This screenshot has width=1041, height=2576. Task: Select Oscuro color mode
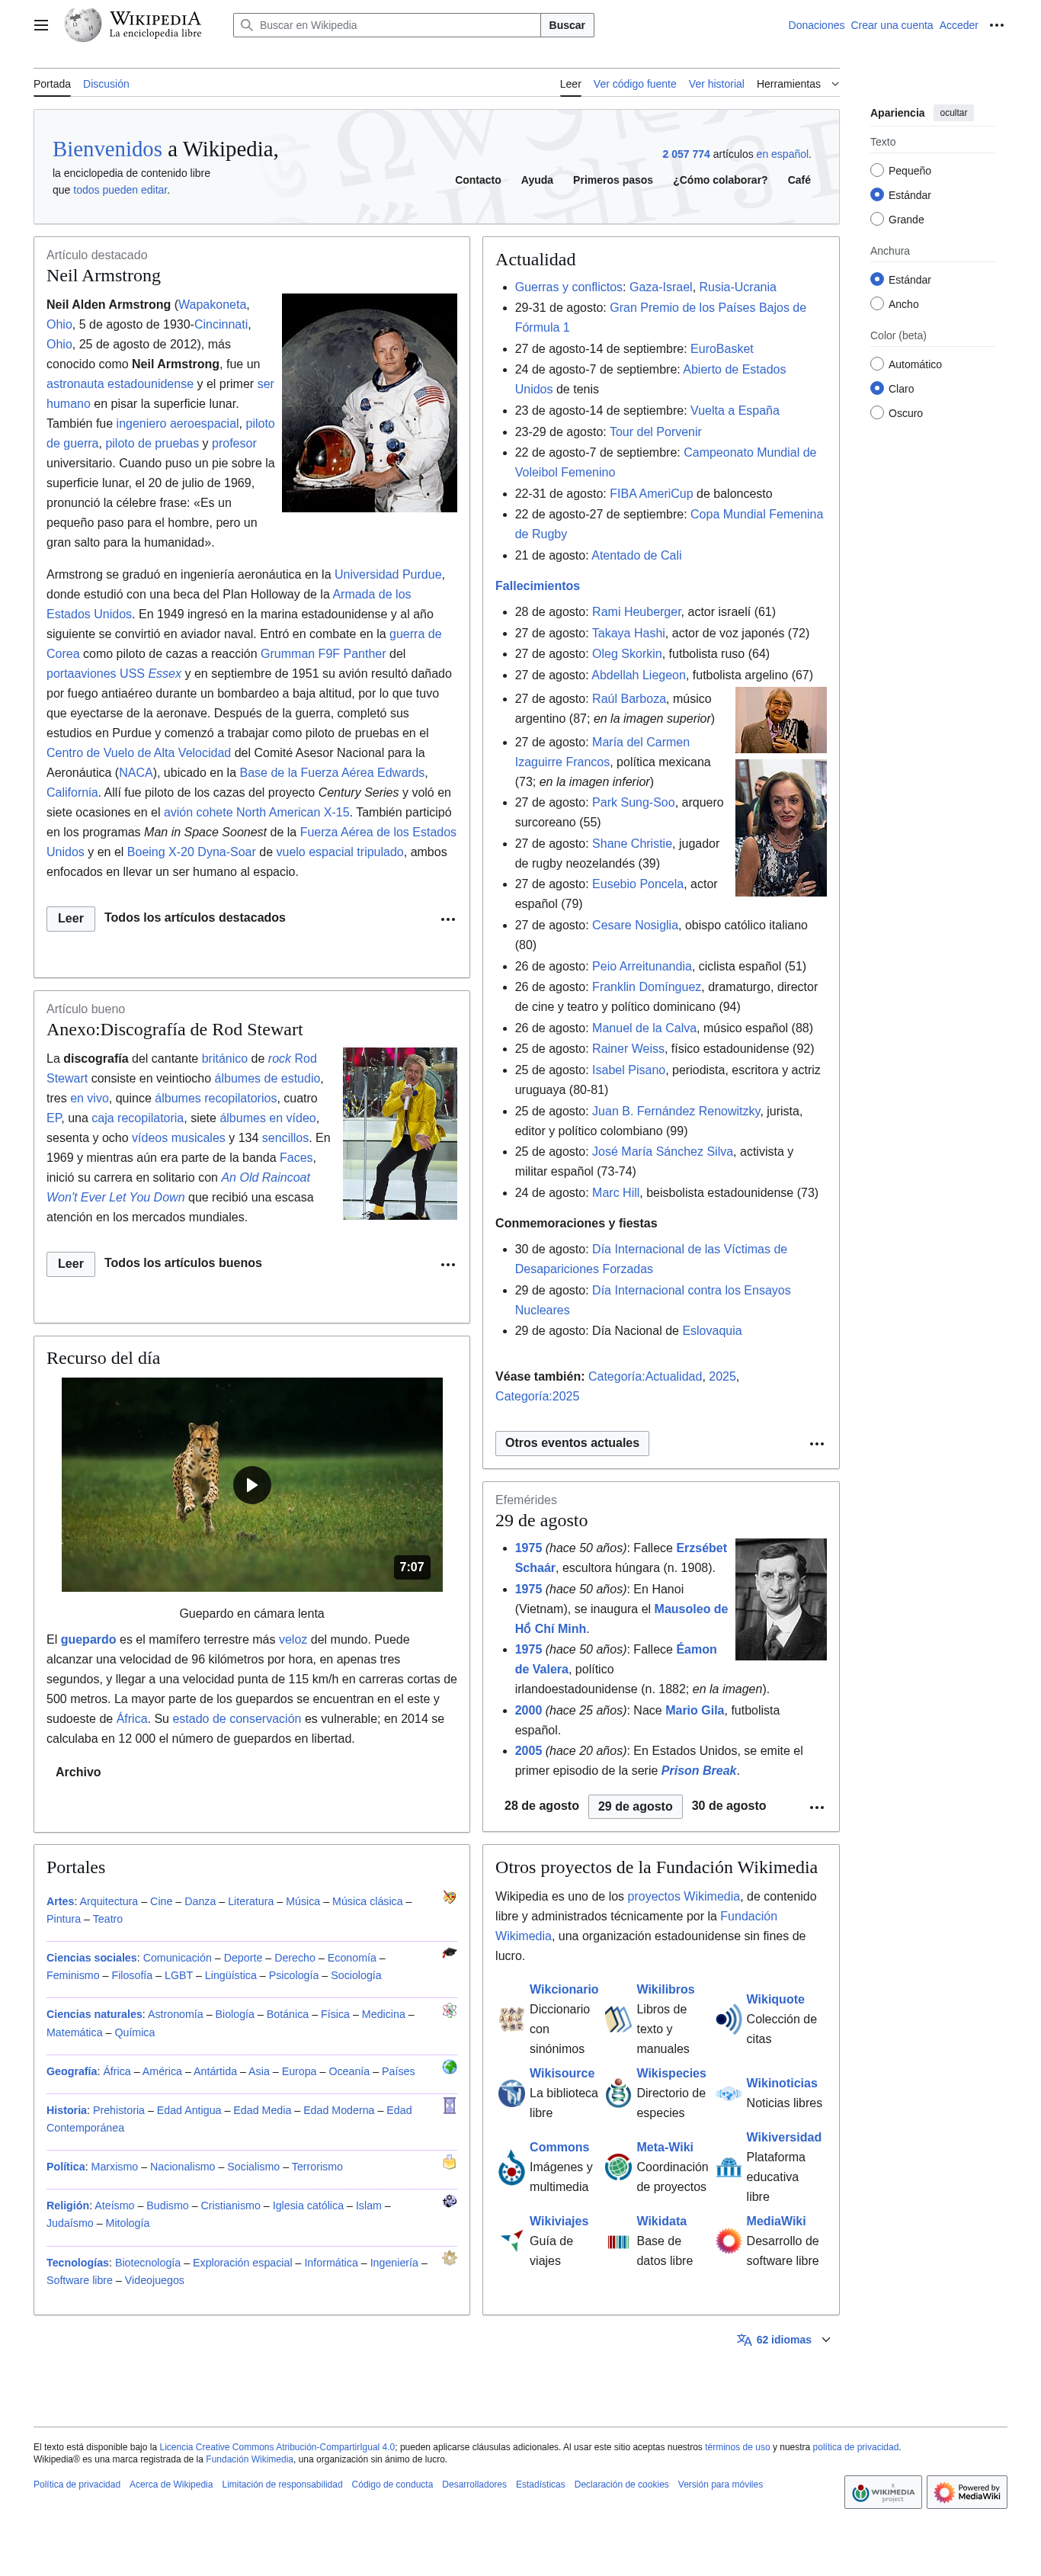pos(876,413)
